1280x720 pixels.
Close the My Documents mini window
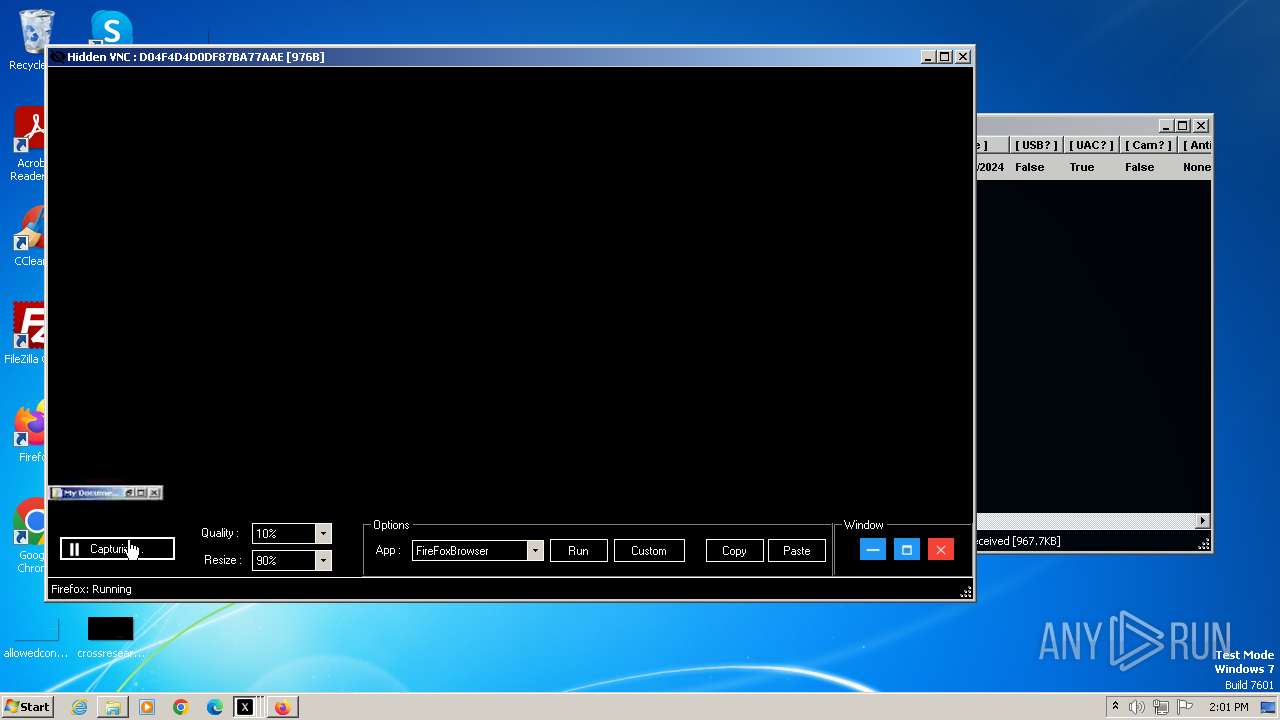pos(154,493)
